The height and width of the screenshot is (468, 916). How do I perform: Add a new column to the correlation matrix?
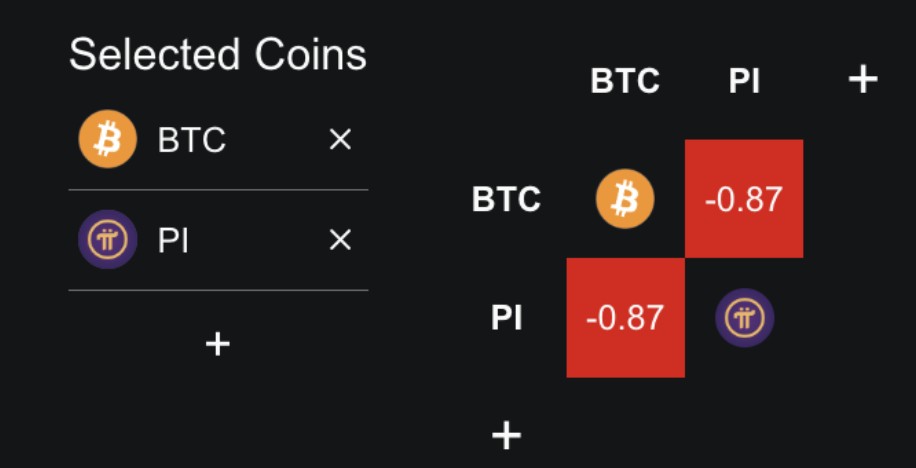tap(862, 80)
